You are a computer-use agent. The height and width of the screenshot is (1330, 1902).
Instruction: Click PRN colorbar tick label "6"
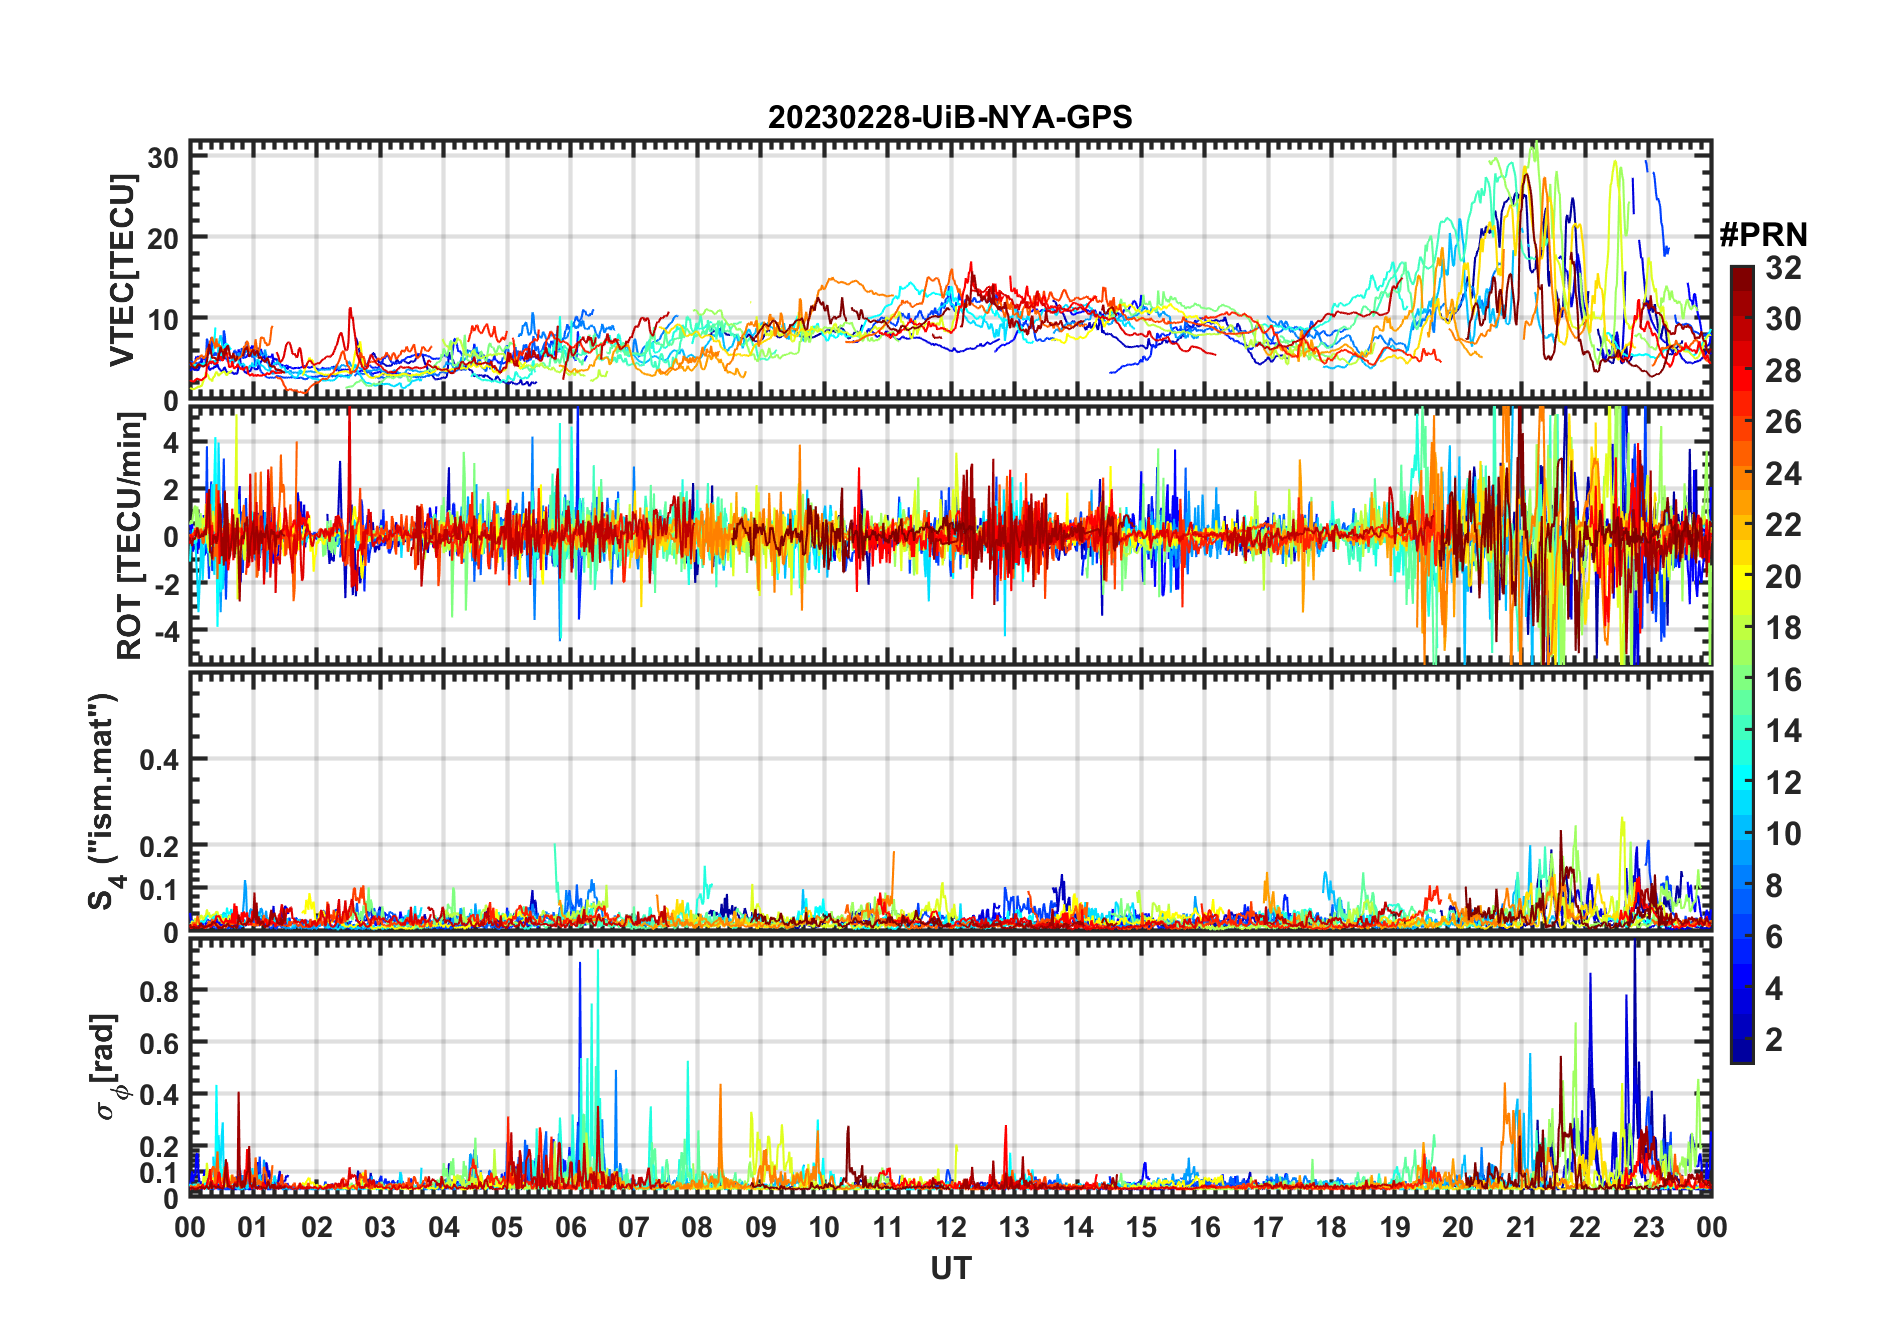1774,937
